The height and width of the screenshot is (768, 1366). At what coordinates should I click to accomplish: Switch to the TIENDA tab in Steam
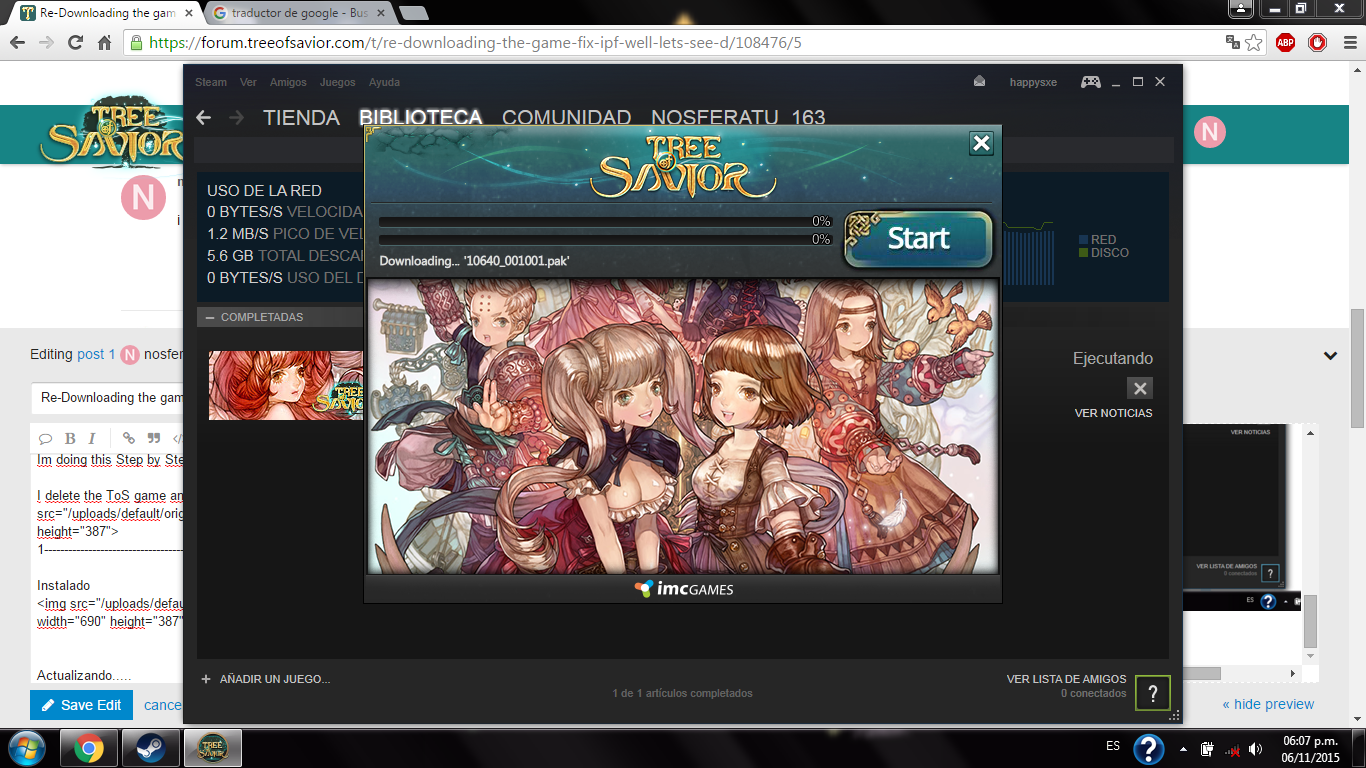click(x=301, y=118)
